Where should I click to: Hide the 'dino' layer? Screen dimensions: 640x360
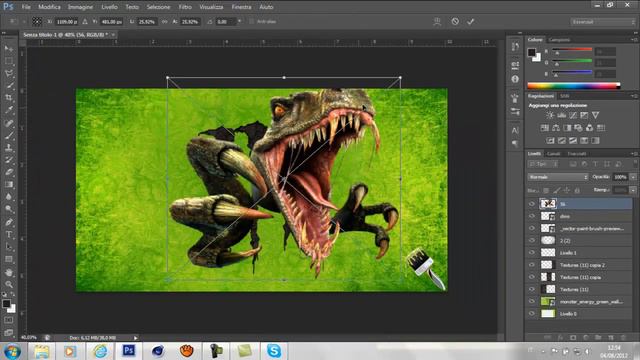pos(532,216)
